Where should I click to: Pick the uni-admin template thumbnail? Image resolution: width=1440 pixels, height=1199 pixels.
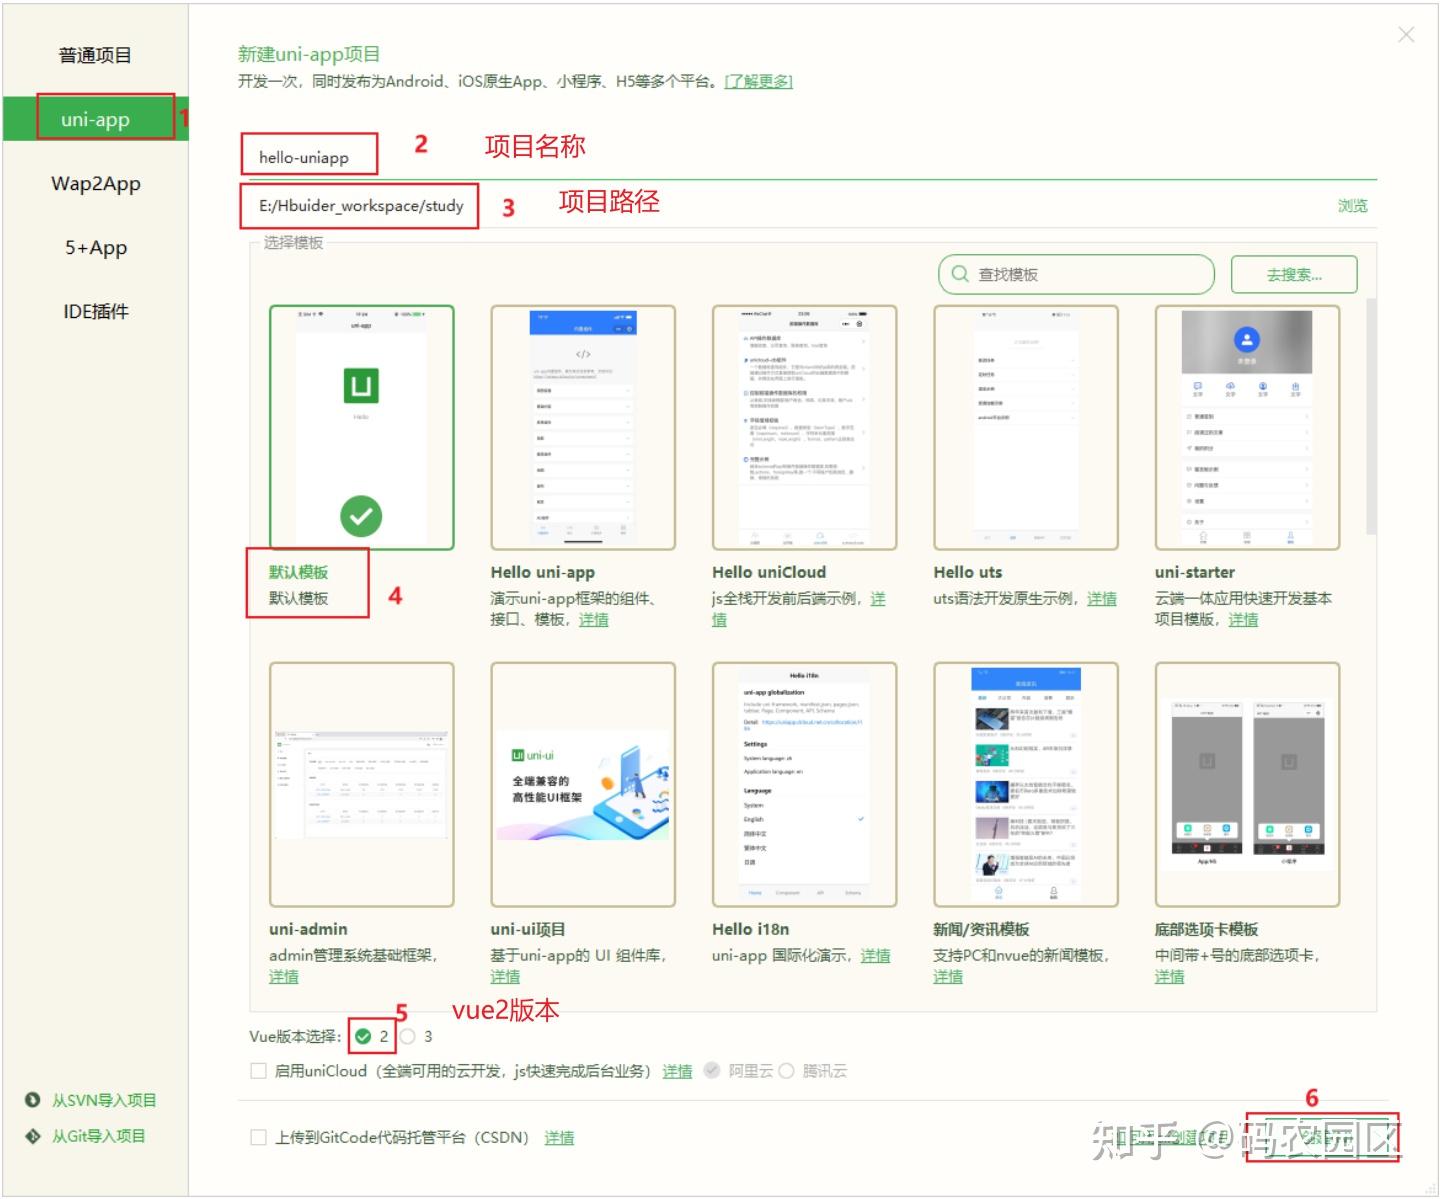(x=362, y=783)
